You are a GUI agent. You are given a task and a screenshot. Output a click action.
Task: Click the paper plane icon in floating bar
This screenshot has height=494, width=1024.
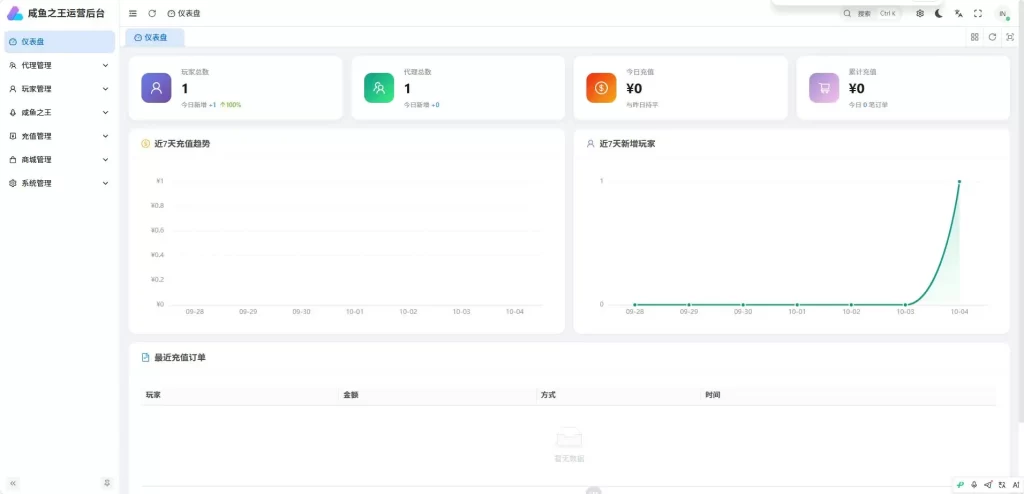click(x=988, y=484)
